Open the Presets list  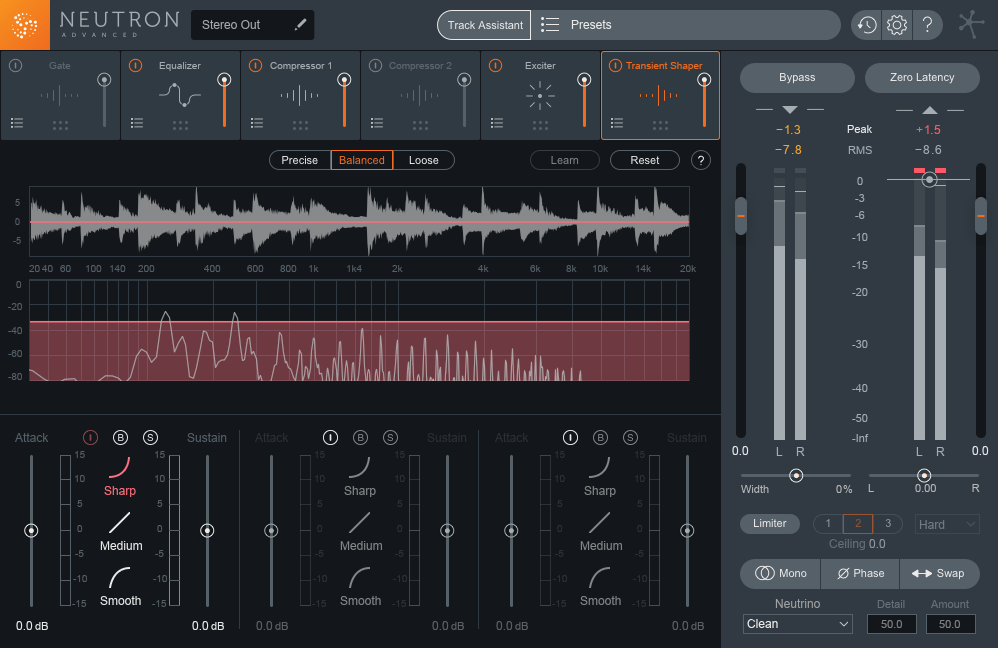coord(686,25)
